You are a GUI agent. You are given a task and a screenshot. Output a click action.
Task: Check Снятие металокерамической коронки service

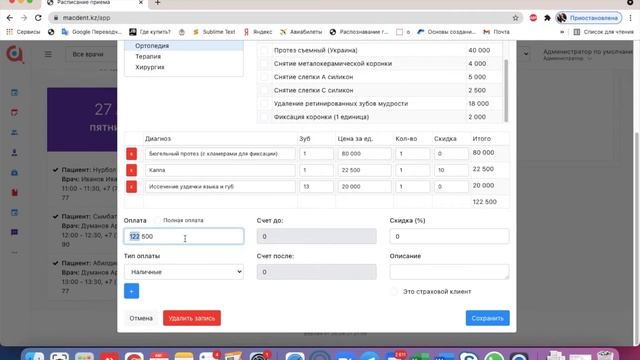click(264, 64)
